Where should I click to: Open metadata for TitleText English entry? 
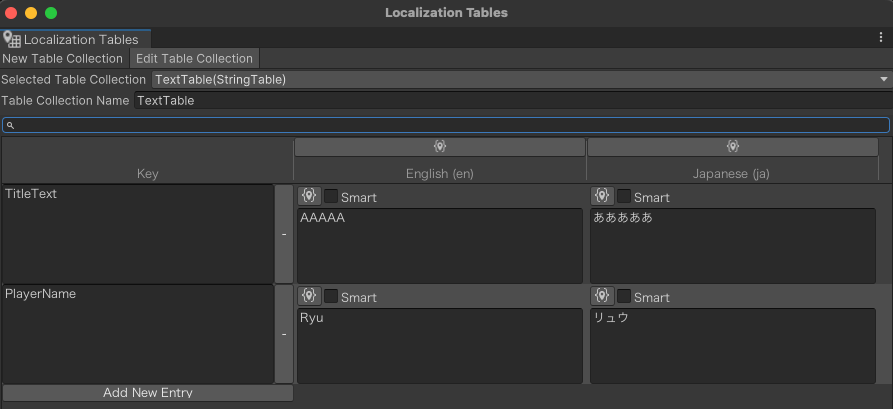(x=309, y=197)
